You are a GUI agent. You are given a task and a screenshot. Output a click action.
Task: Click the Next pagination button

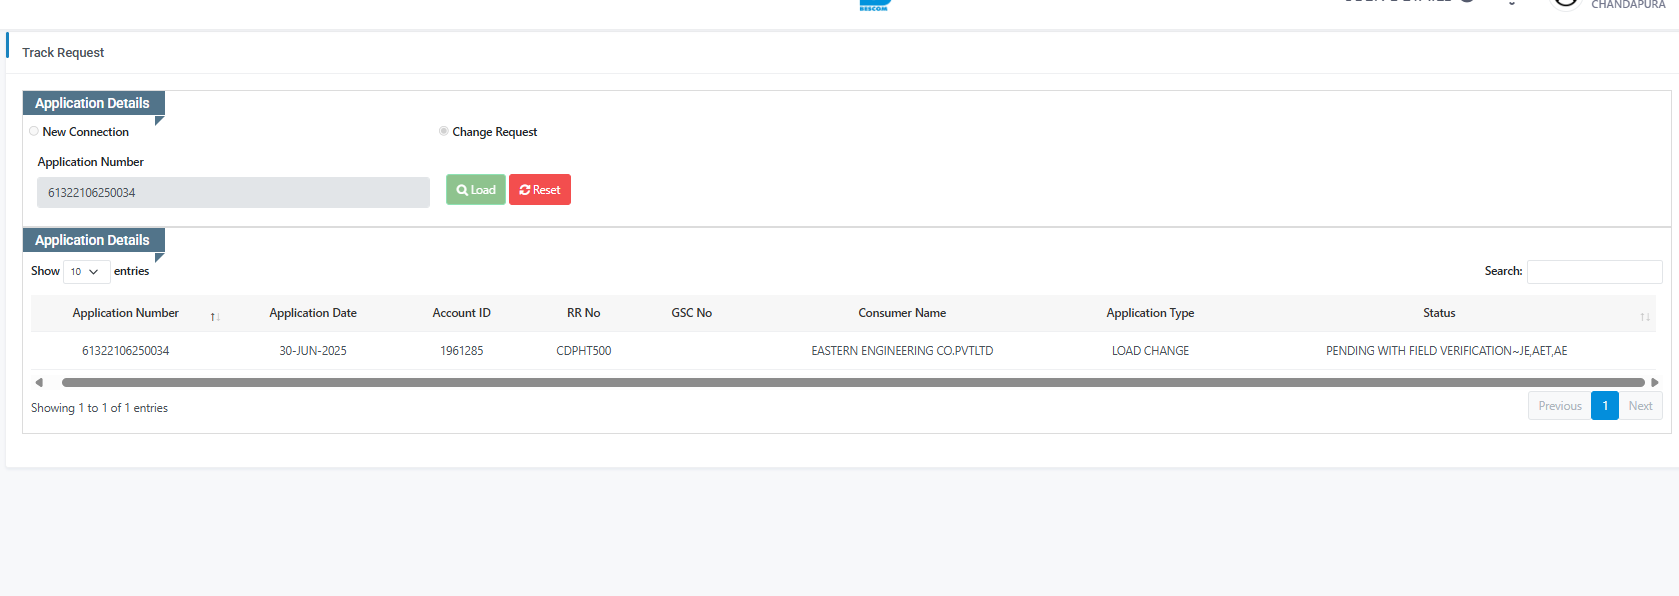(x=1640, y=406)
